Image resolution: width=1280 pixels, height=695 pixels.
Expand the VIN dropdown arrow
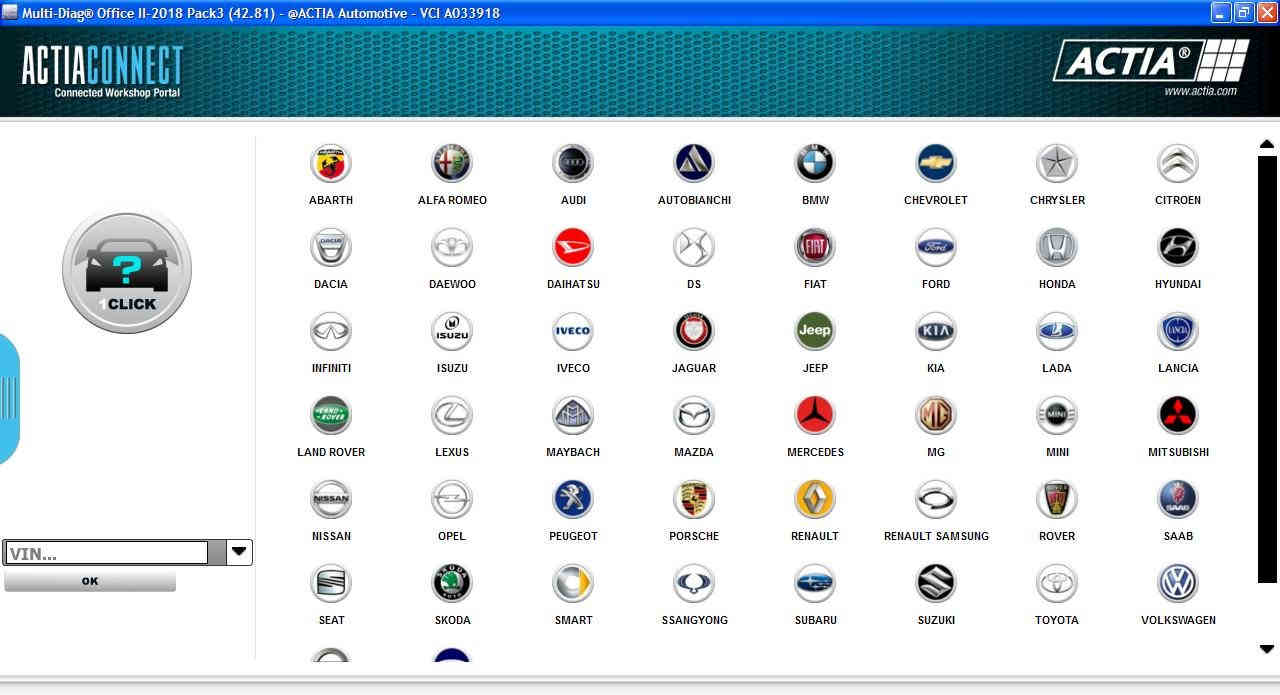(239, 551)
